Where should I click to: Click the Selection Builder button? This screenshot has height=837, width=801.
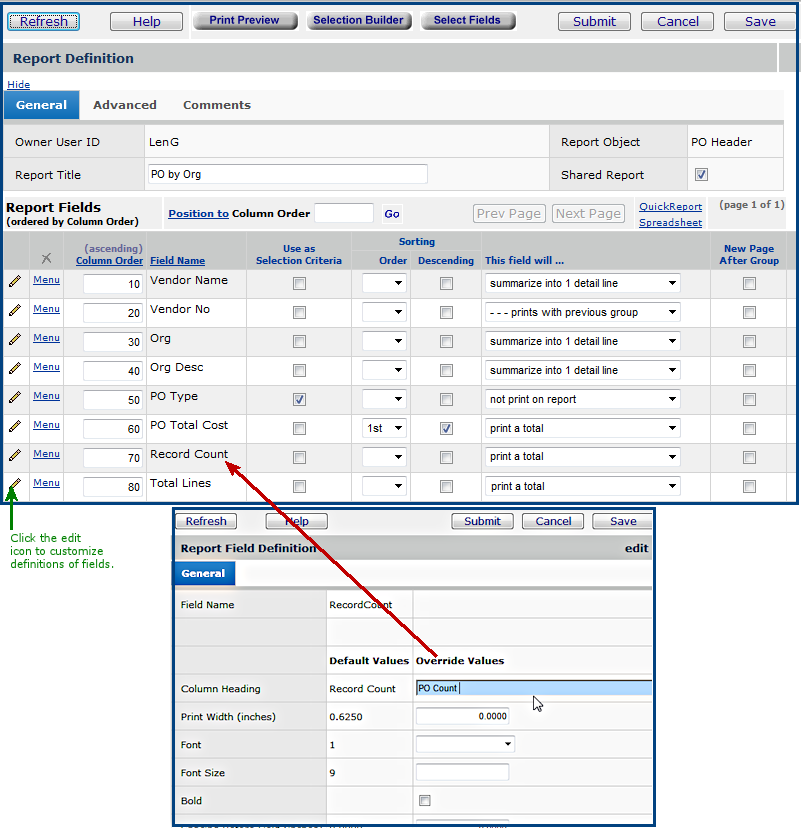click(358, 20)
